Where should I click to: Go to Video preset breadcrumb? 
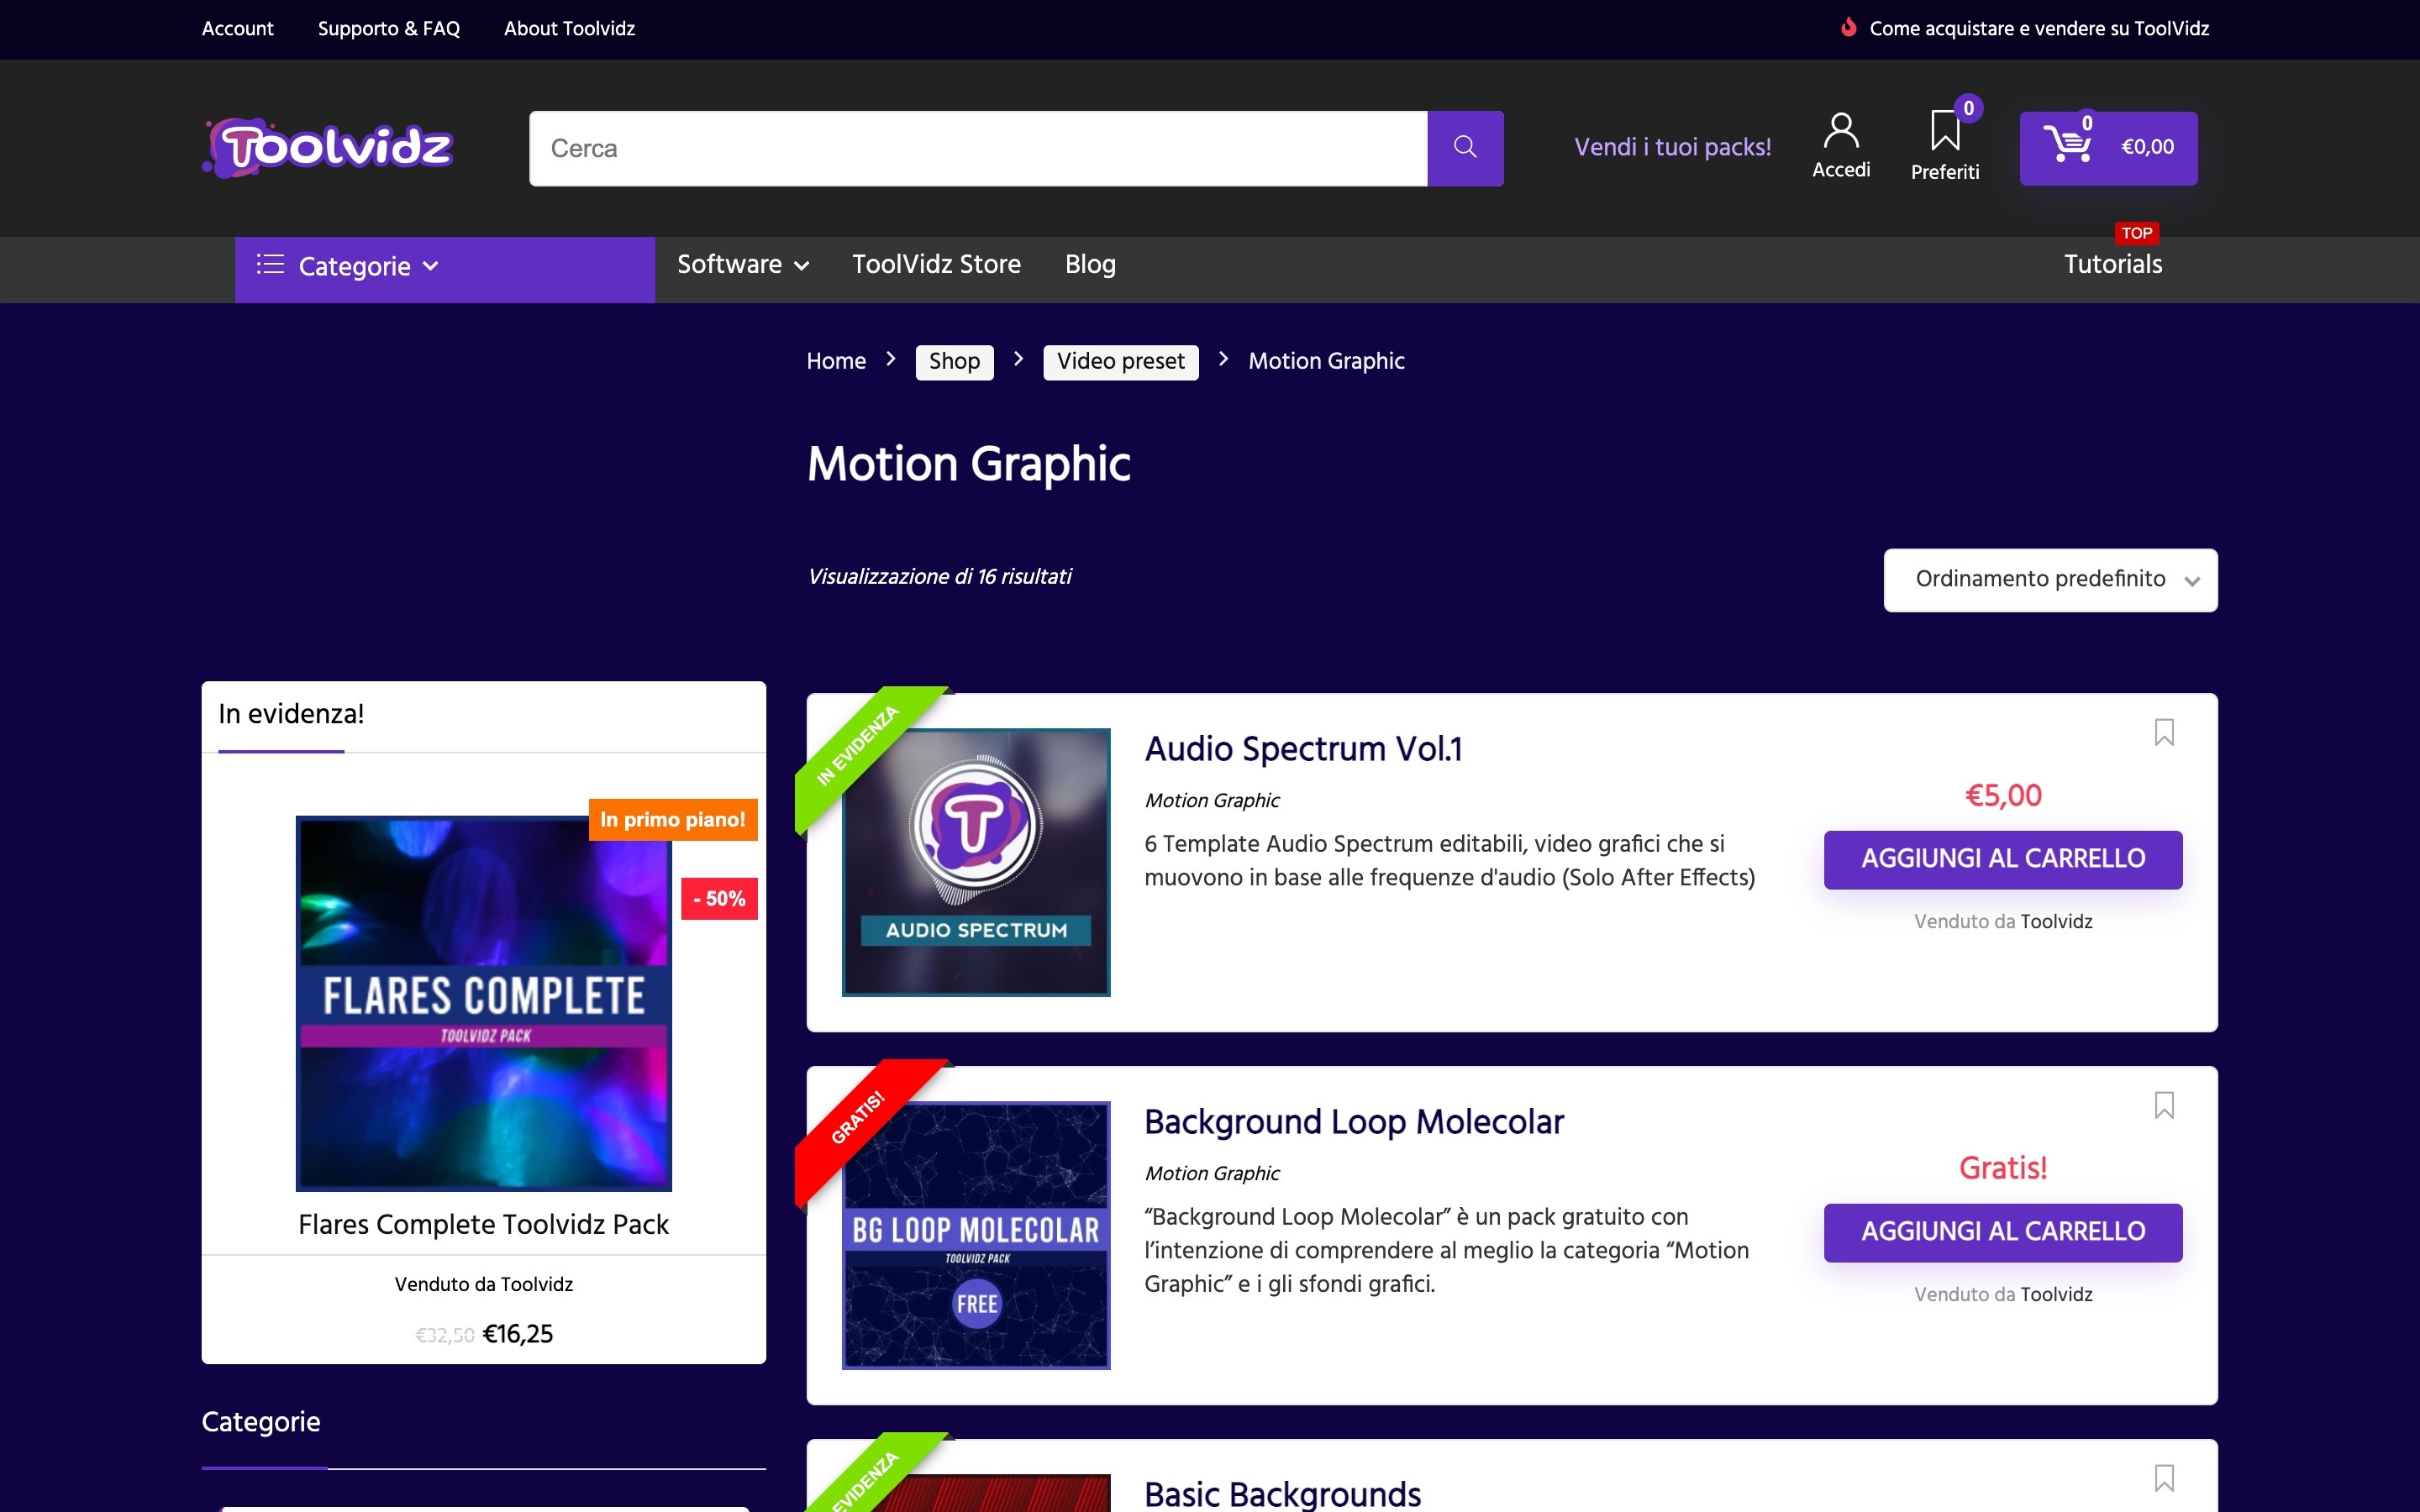pos(1120,361)
